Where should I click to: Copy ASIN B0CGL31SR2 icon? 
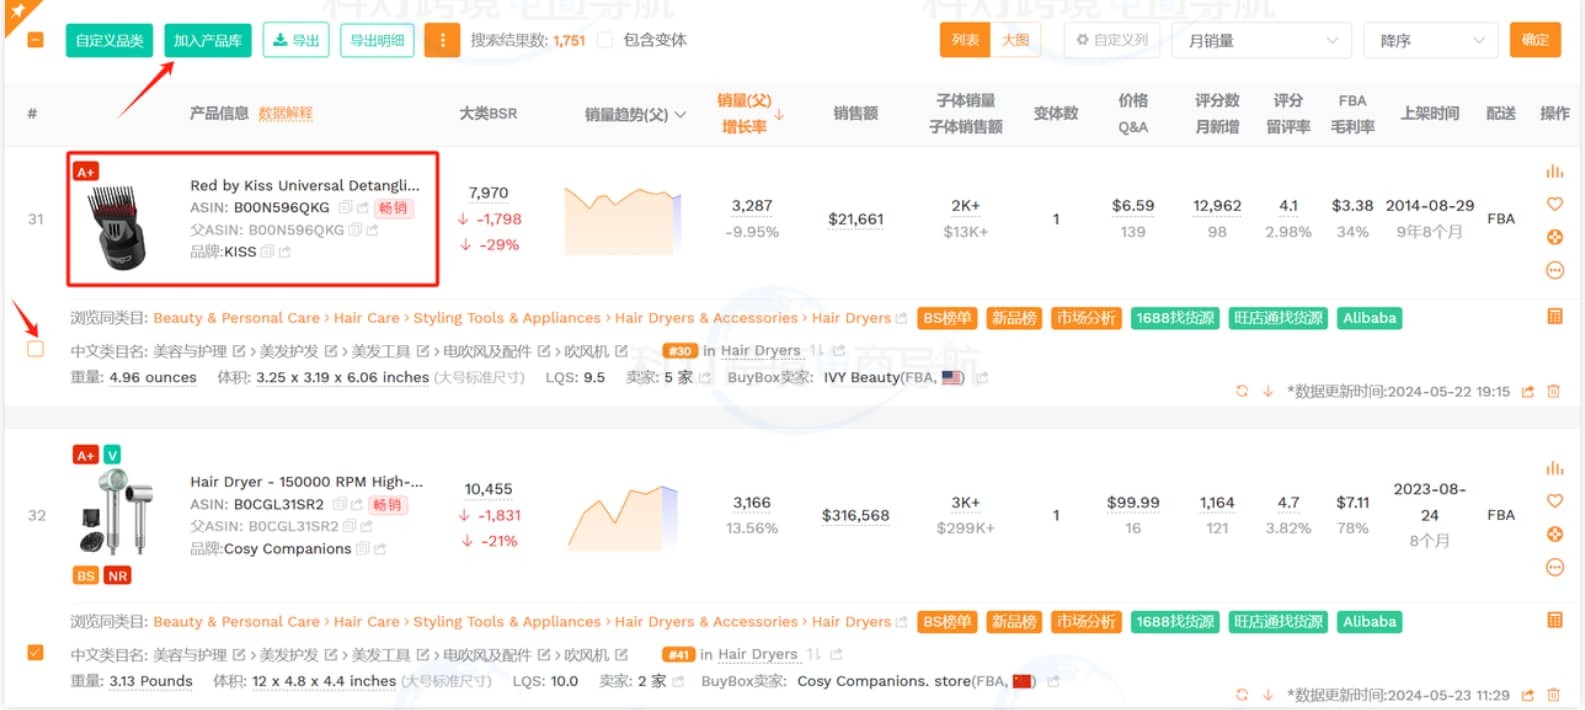(x=339, y=504)
